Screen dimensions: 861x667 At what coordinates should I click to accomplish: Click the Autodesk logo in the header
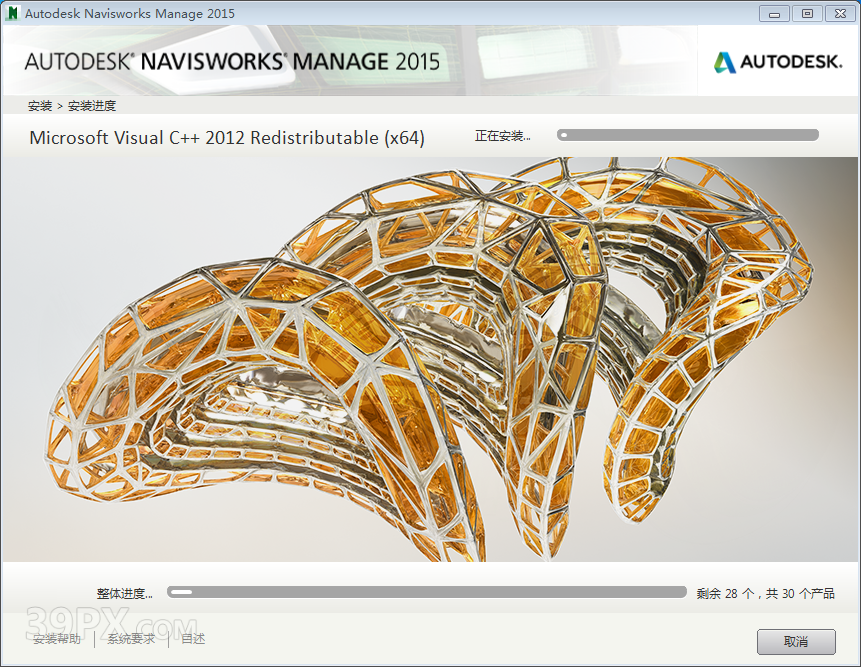click(x=777, y=62)
